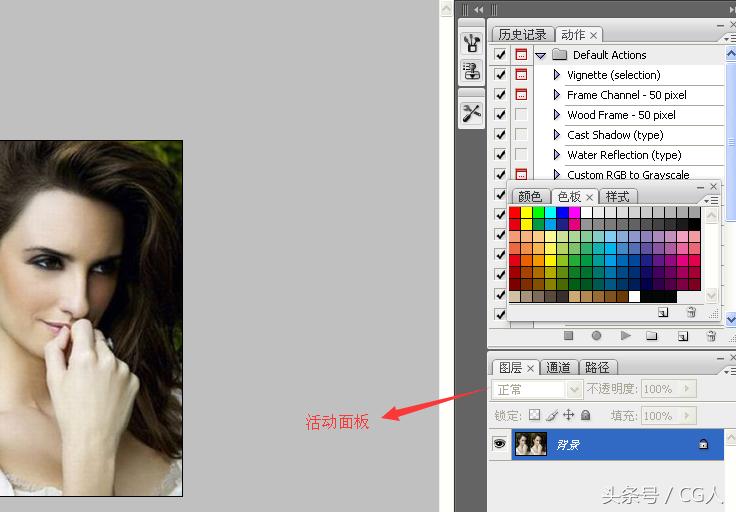736x512 pixels.
Task: Toggle dialog icon for Frame Channel
Action: [x=521, y=94]
